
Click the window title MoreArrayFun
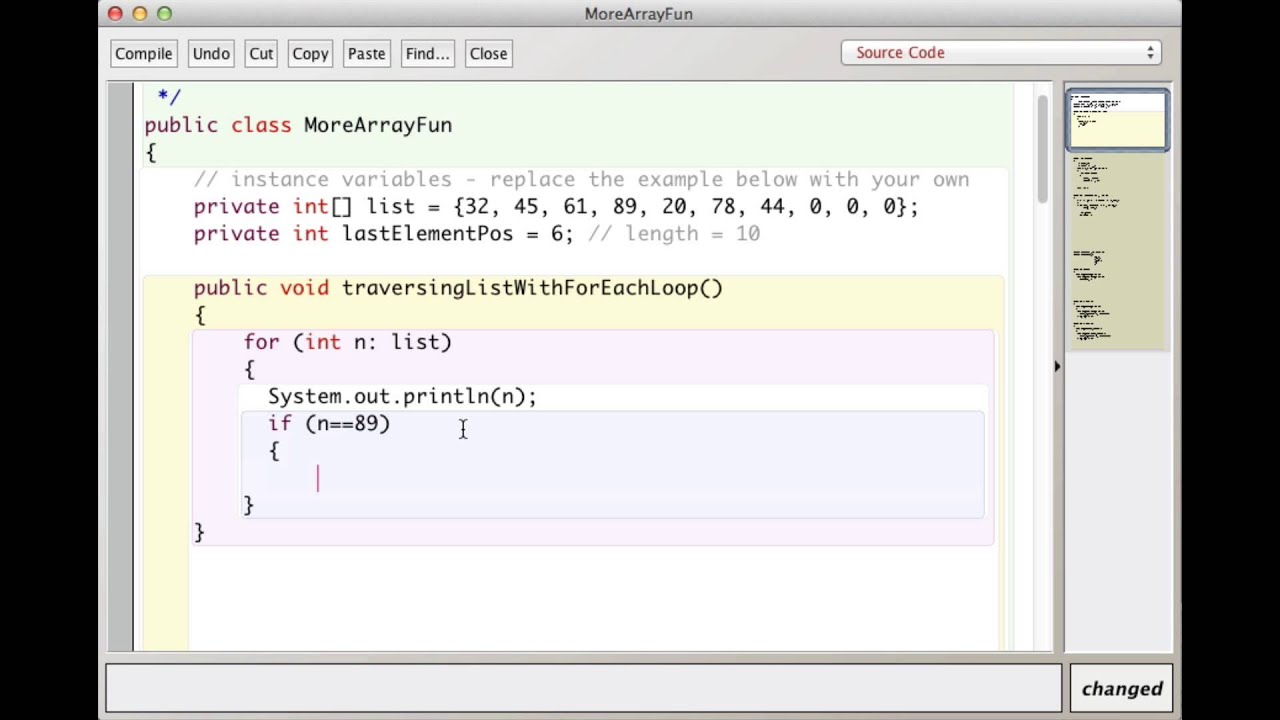pyautogui.click(x=639, y=14)
